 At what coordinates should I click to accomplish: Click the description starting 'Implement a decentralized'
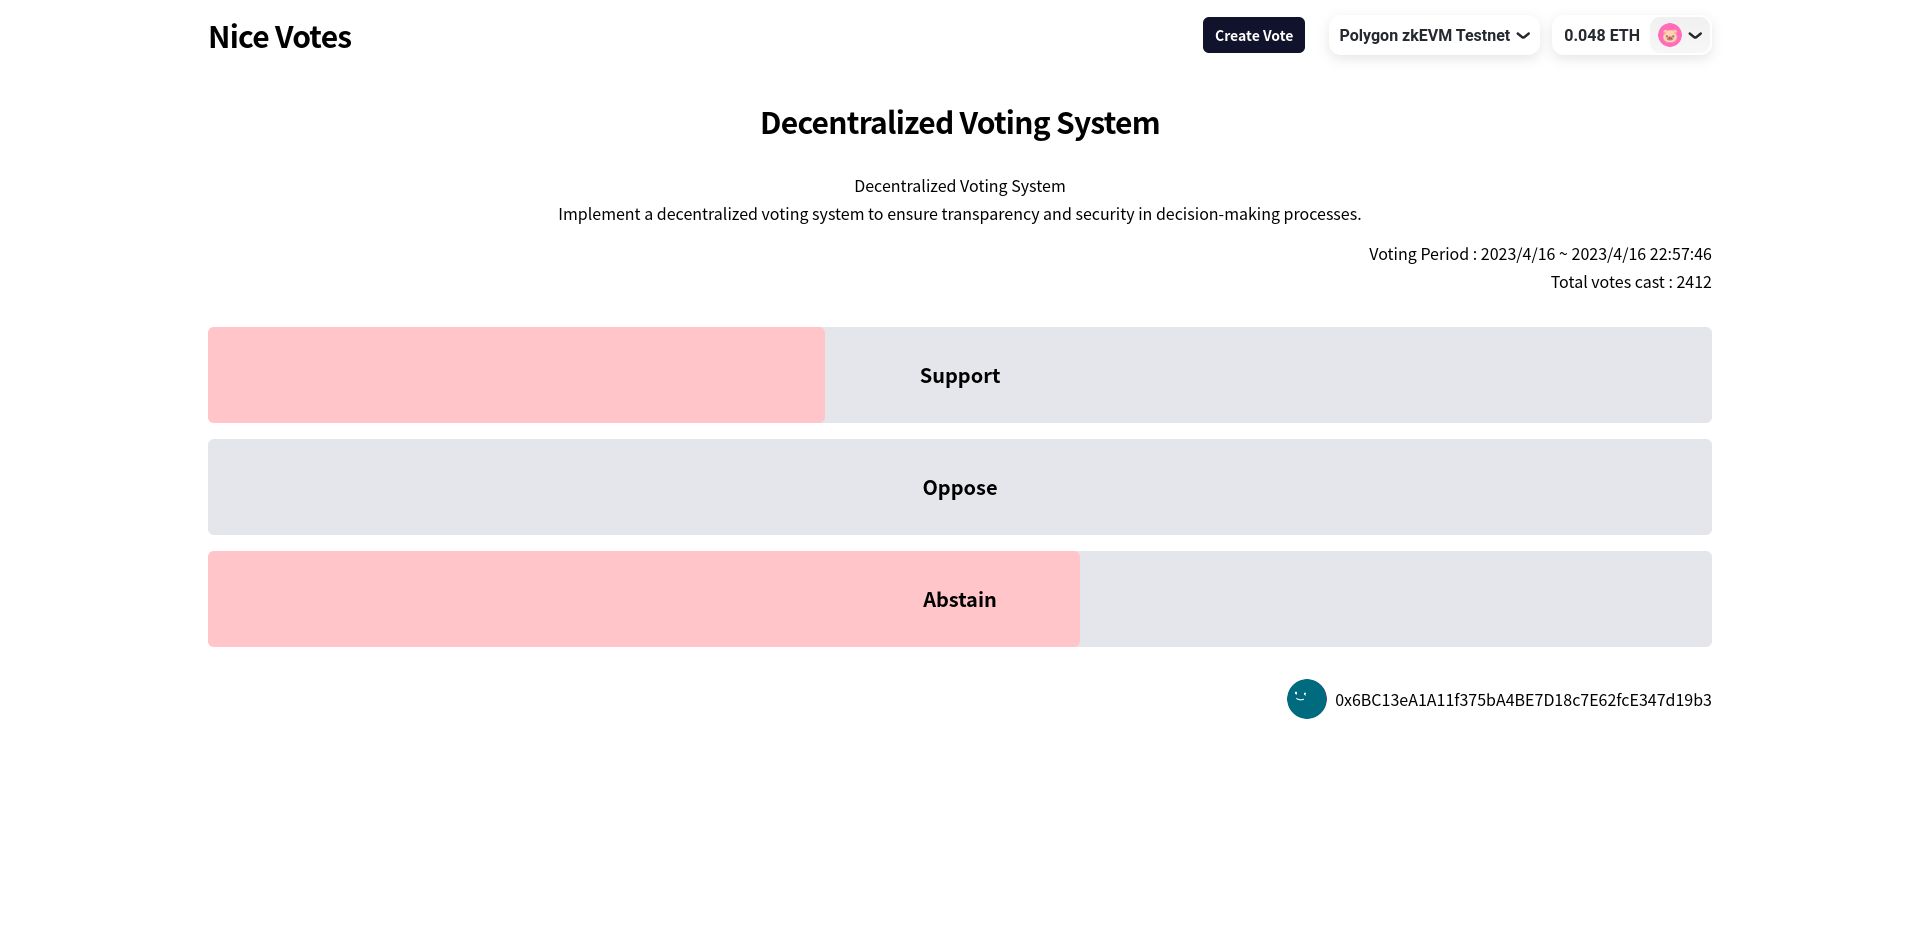[x=960, y=214]
